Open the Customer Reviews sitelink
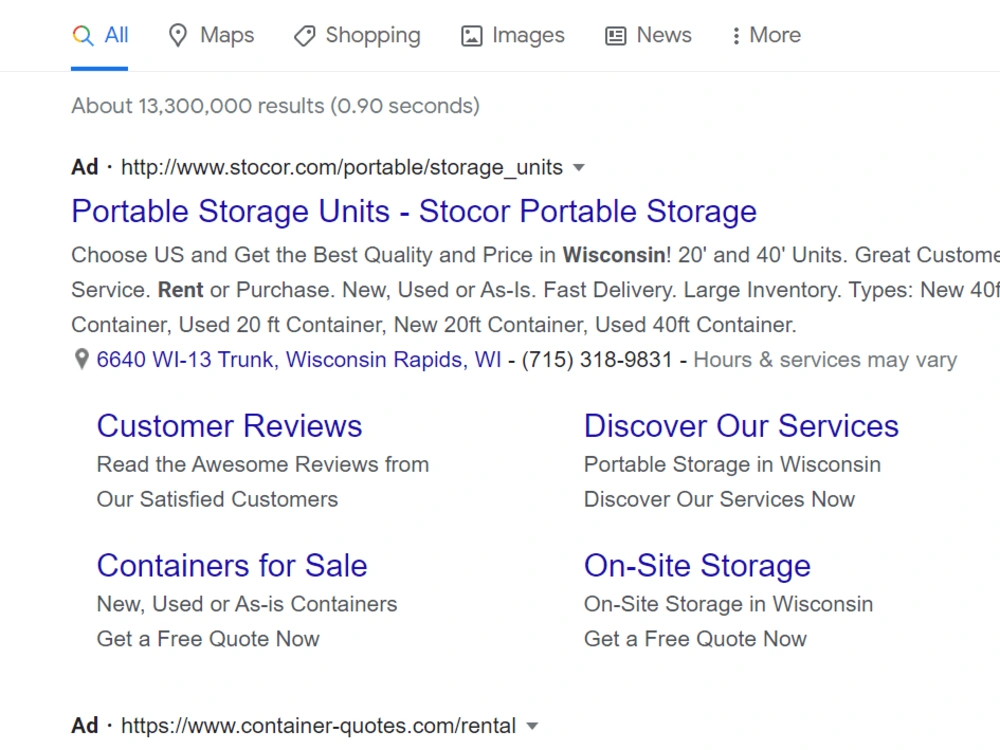The height and width of the screenshot is (750, 1000). pyautogui.click(x=230, y=426)
